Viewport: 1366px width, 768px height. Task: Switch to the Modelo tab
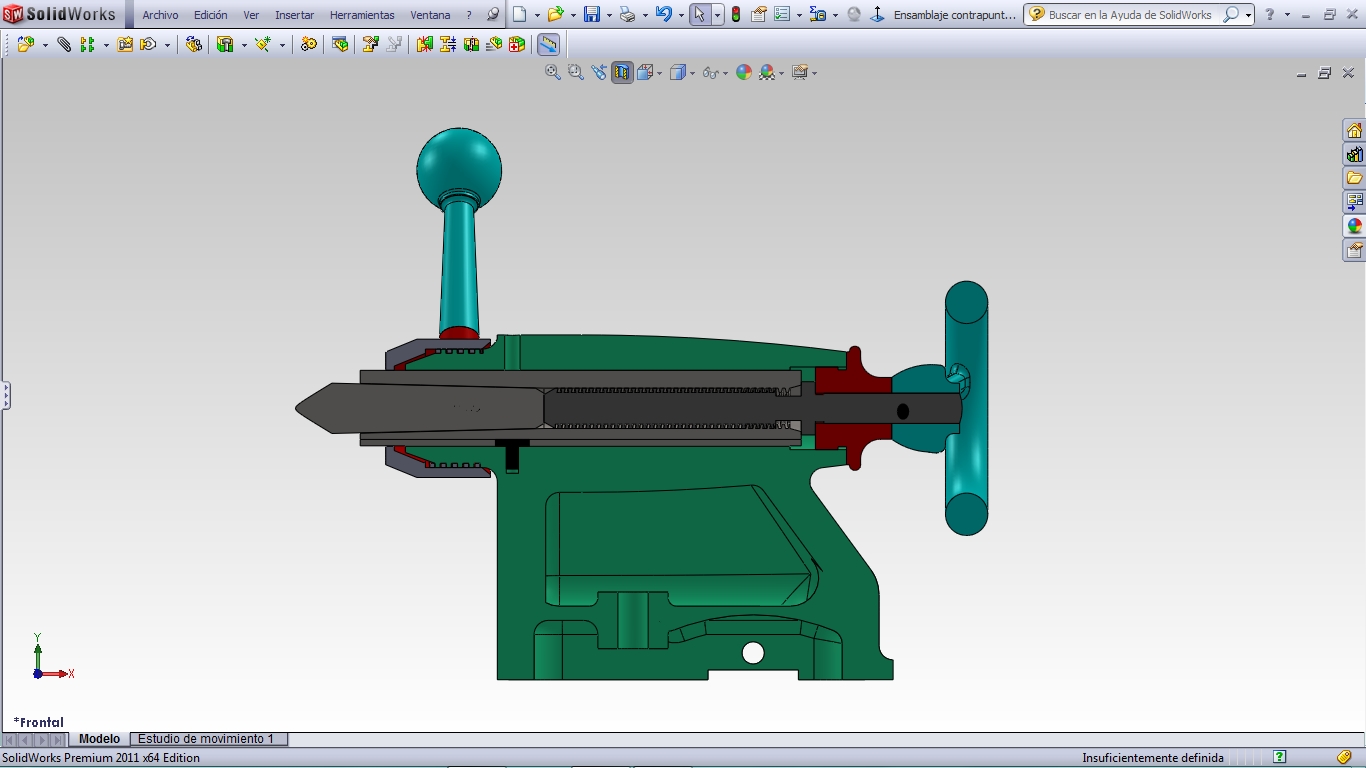coord(99,739)
